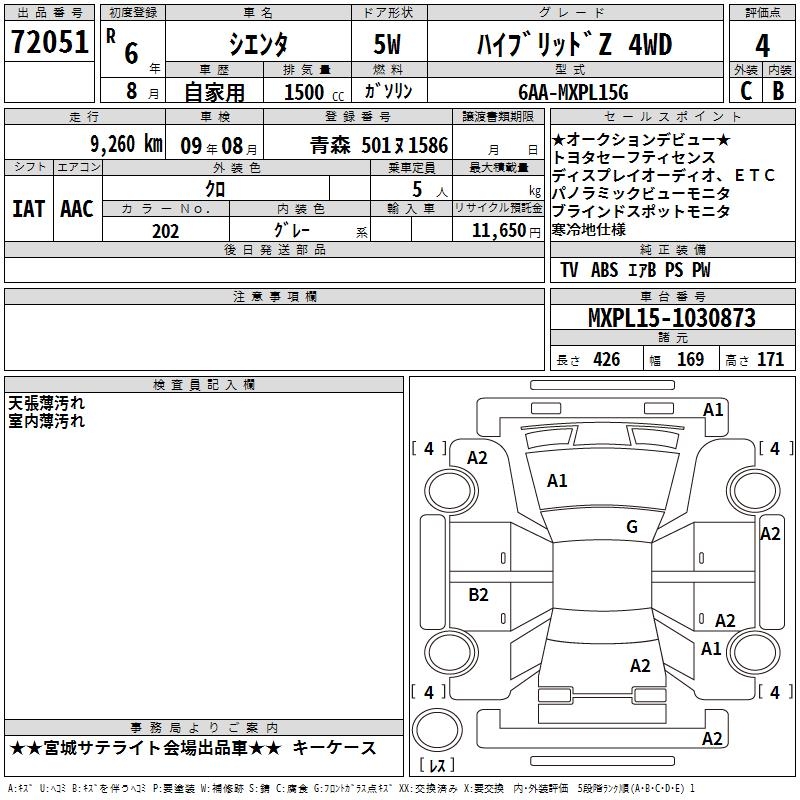Select exterior color クロ

pyautogui.click(x=215, y=189)
